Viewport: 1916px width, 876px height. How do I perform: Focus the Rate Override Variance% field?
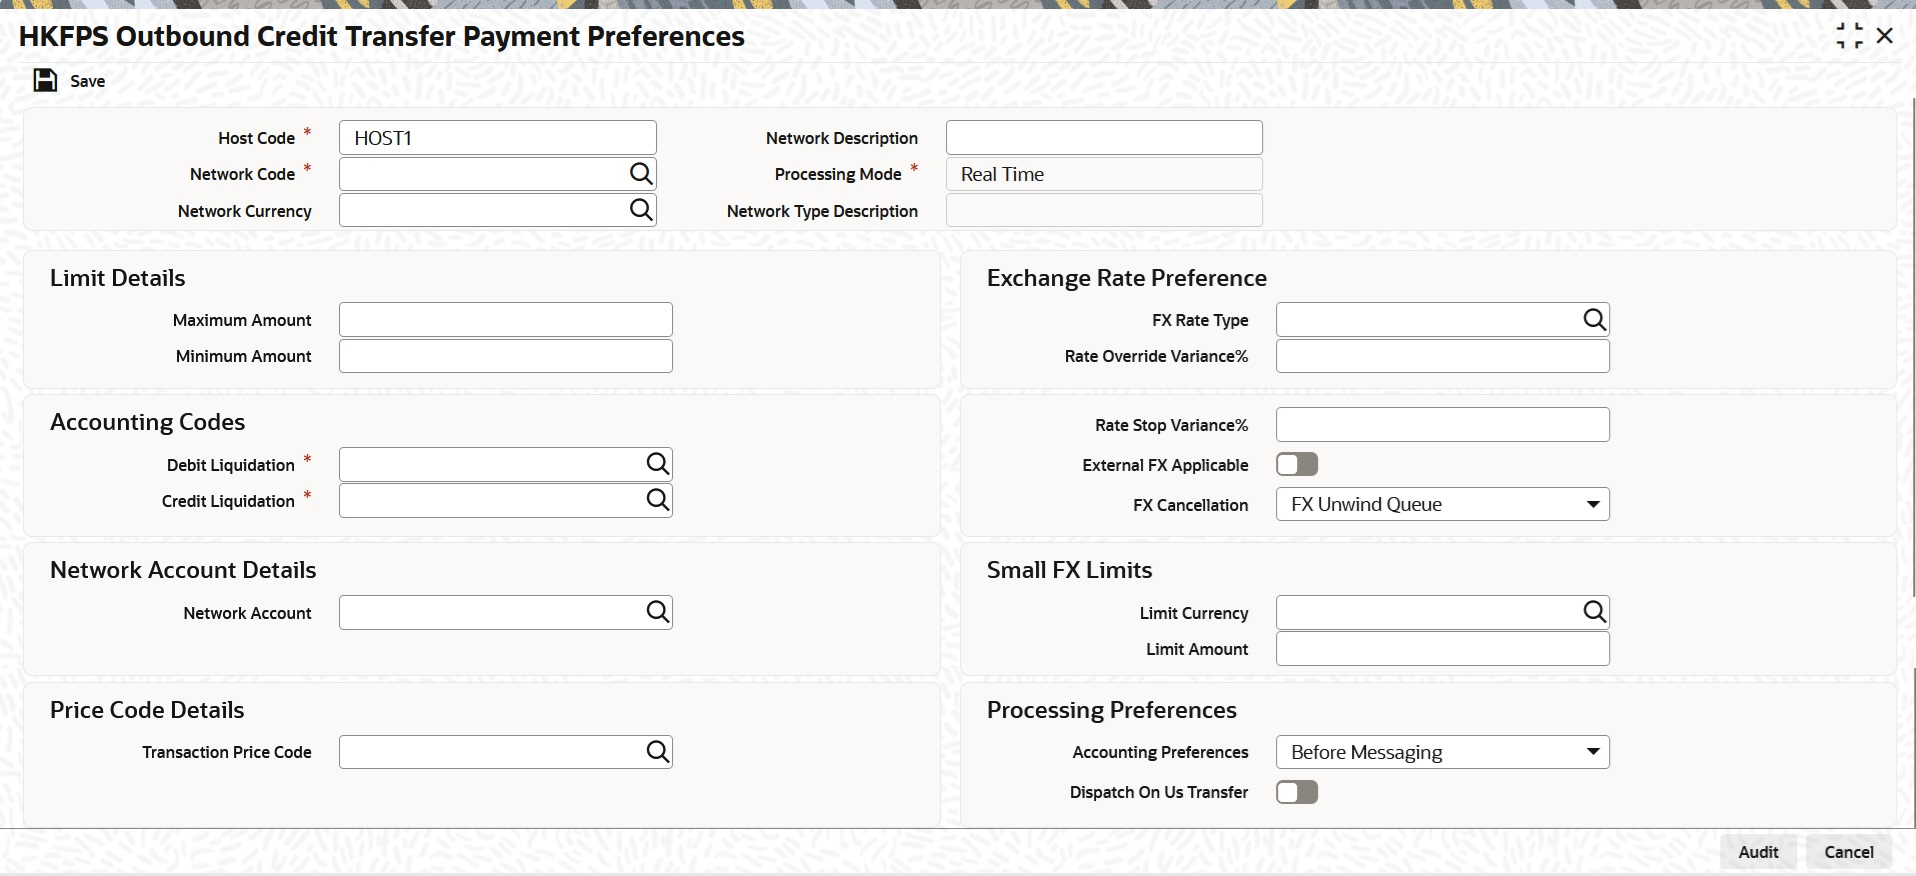coord(1442,356)
